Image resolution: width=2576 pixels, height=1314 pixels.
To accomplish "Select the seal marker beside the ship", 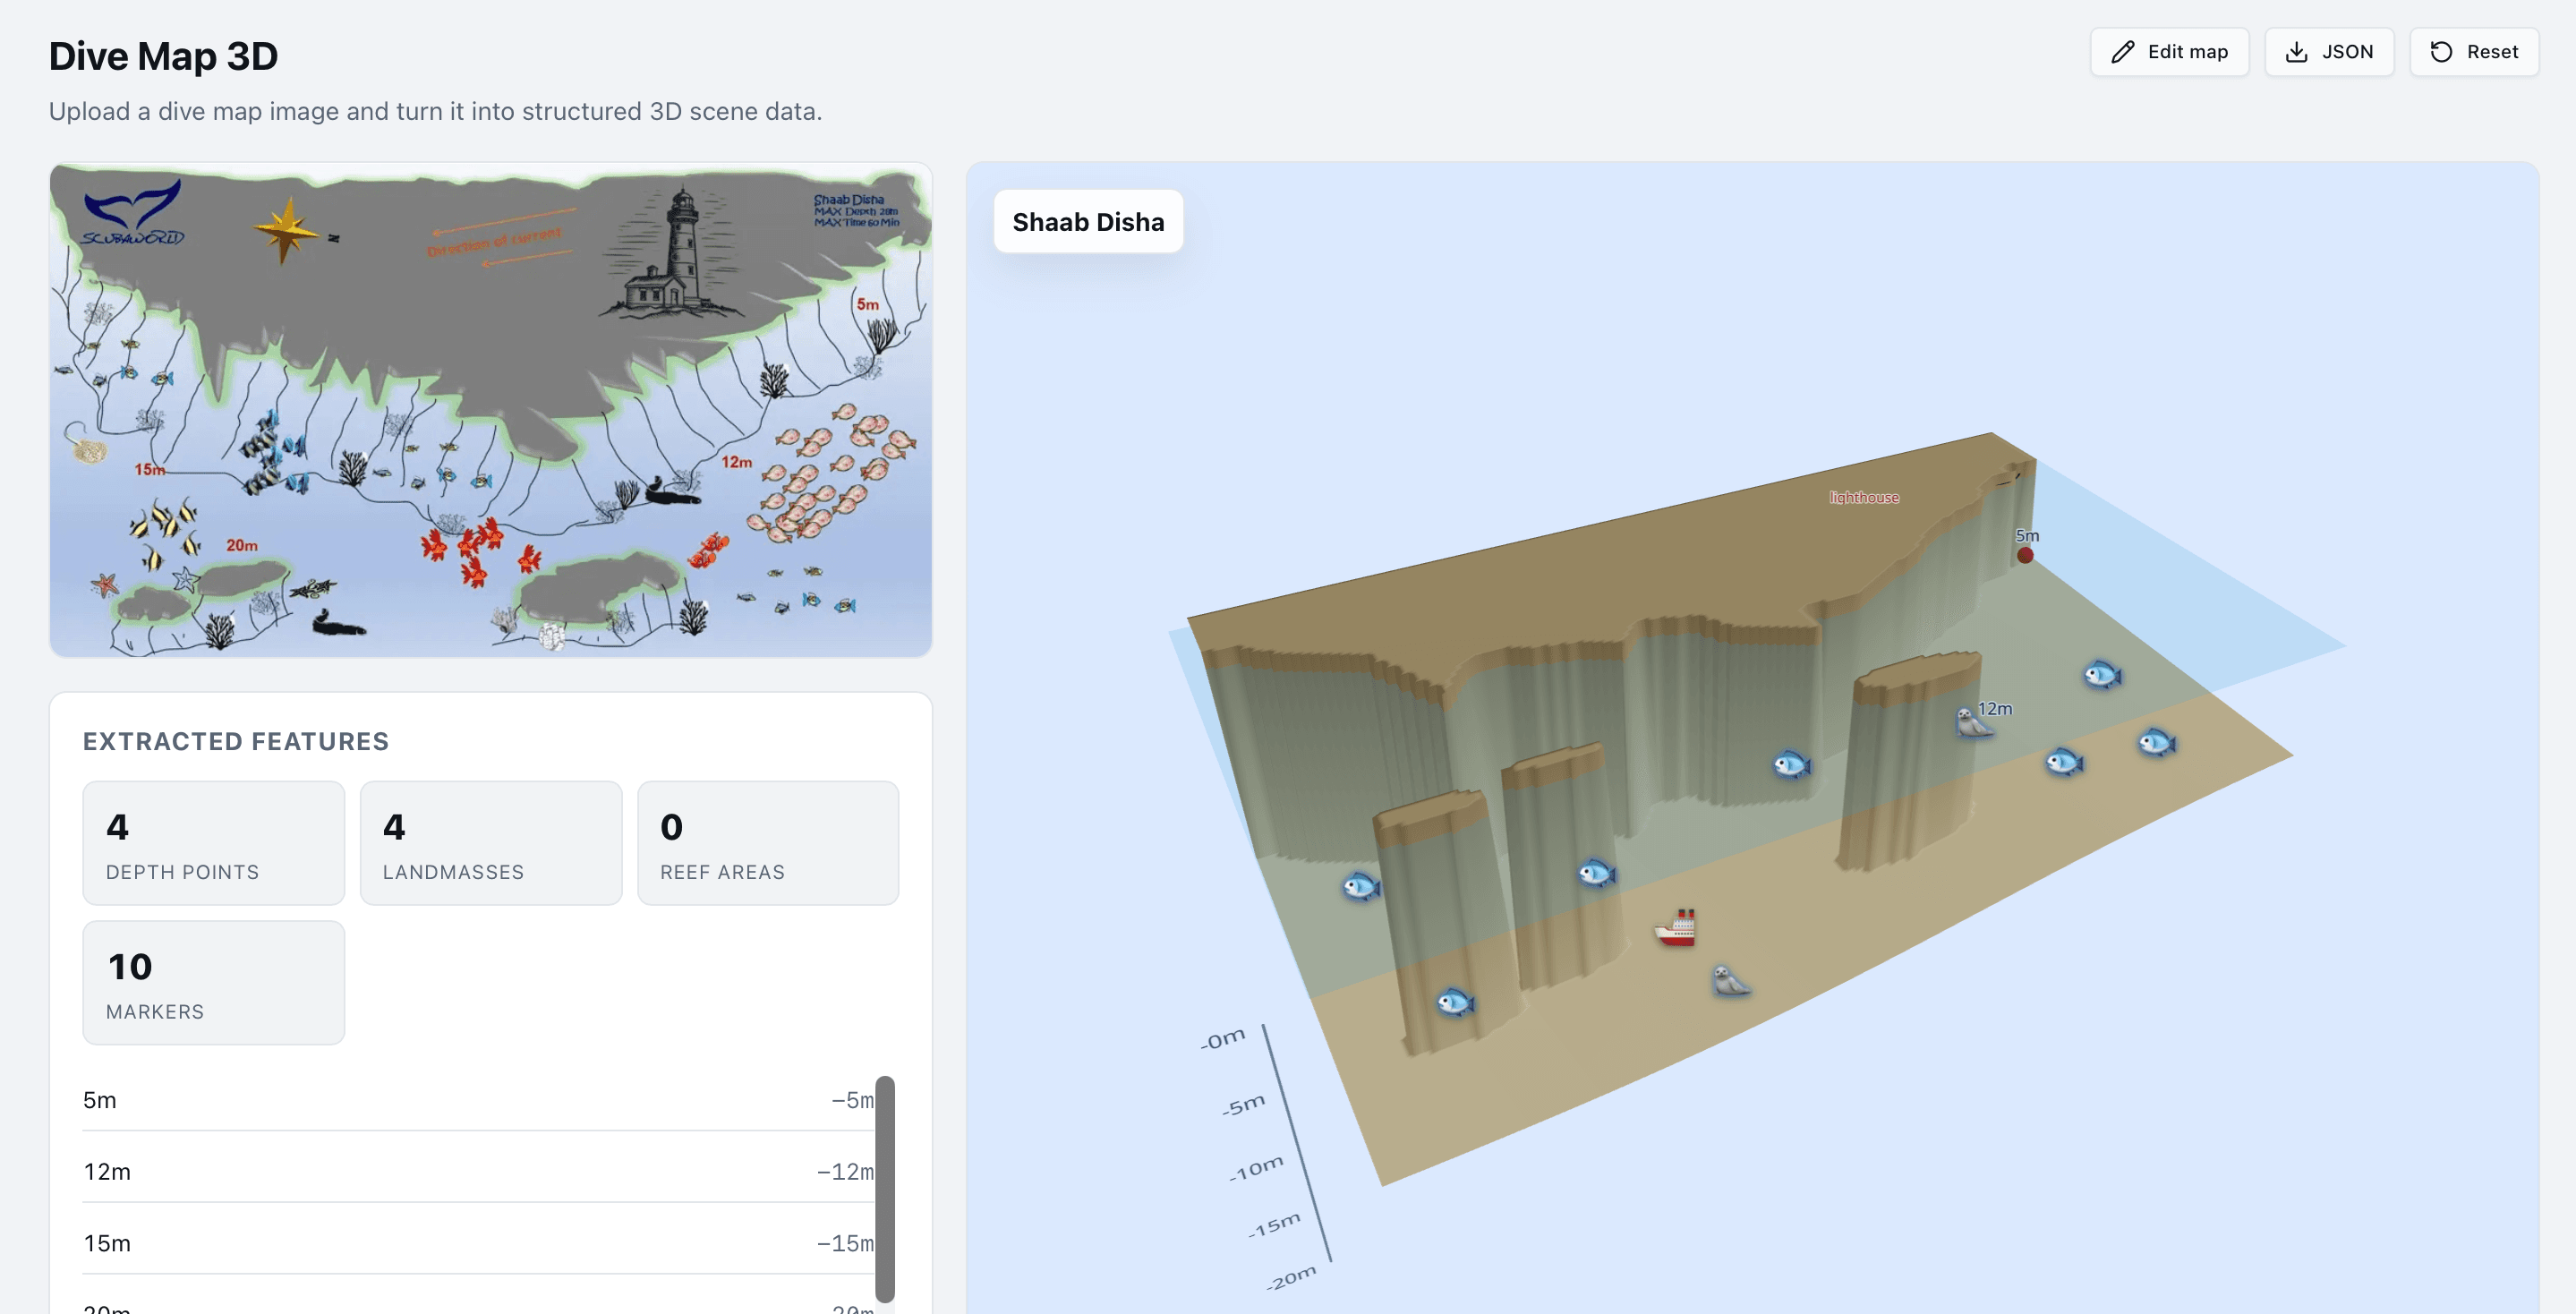I will coord(1730,980).
